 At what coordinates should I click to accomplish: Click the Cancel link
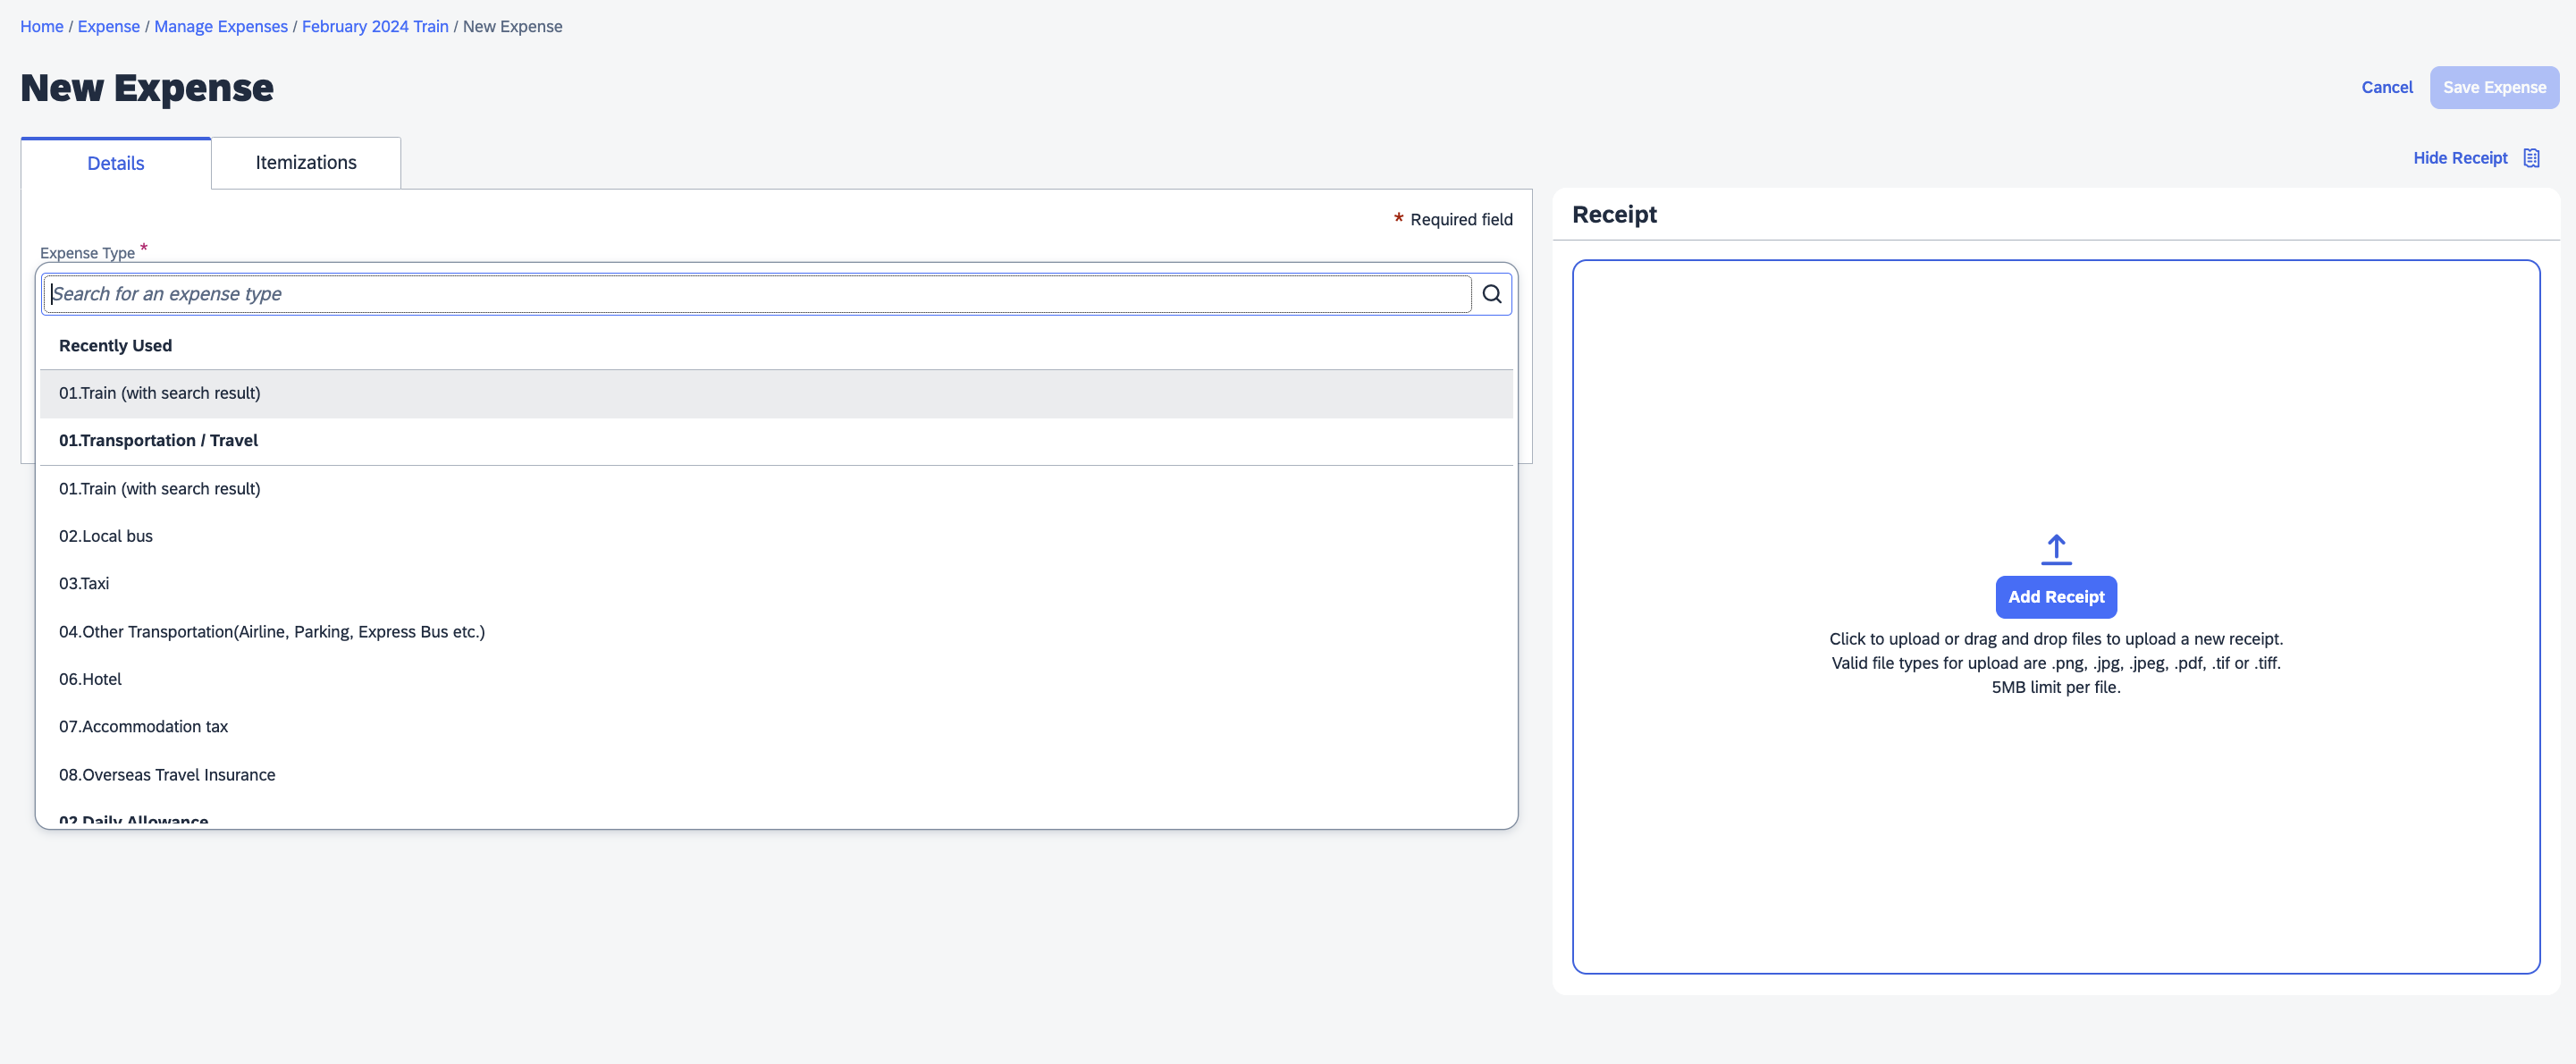(2386, 88)
